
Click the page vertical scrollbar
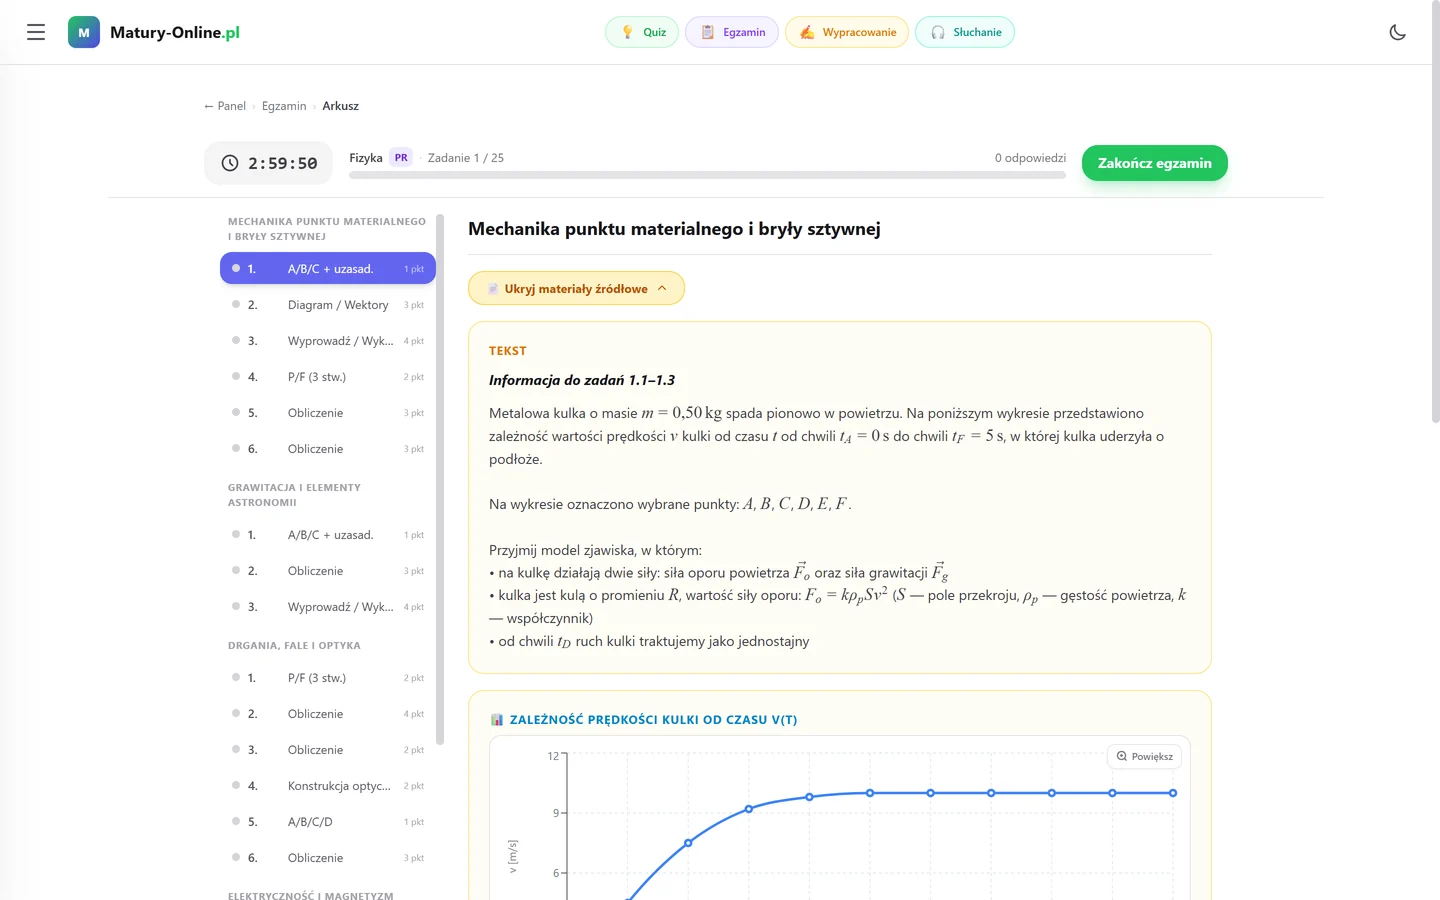1436,214
